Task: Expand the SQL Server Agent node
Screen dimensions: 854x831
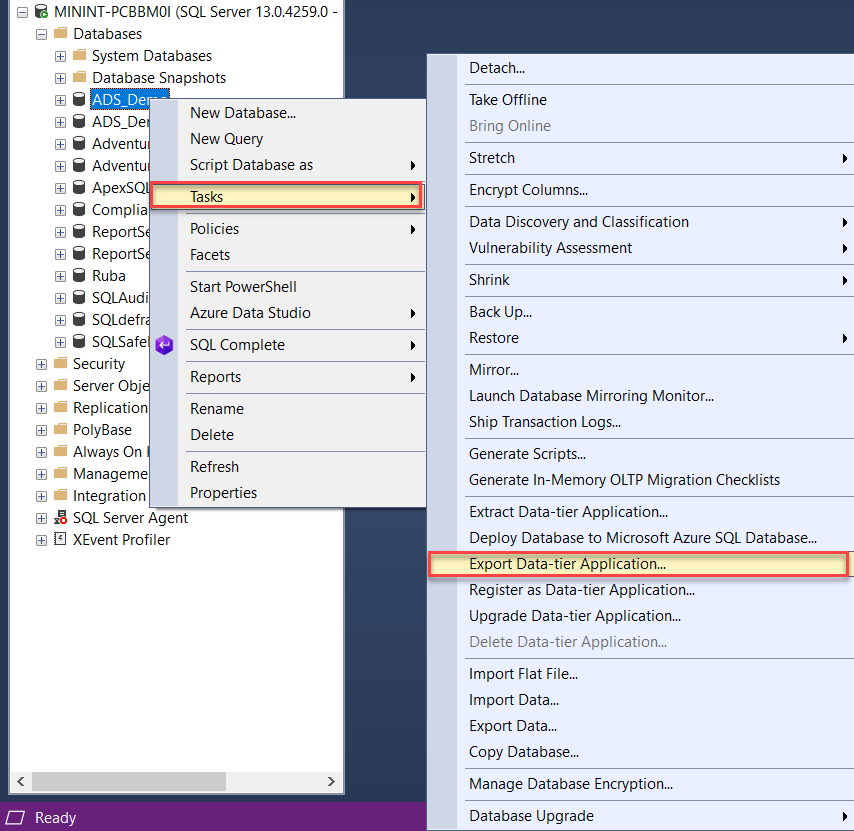Action: tap(40, 518)
